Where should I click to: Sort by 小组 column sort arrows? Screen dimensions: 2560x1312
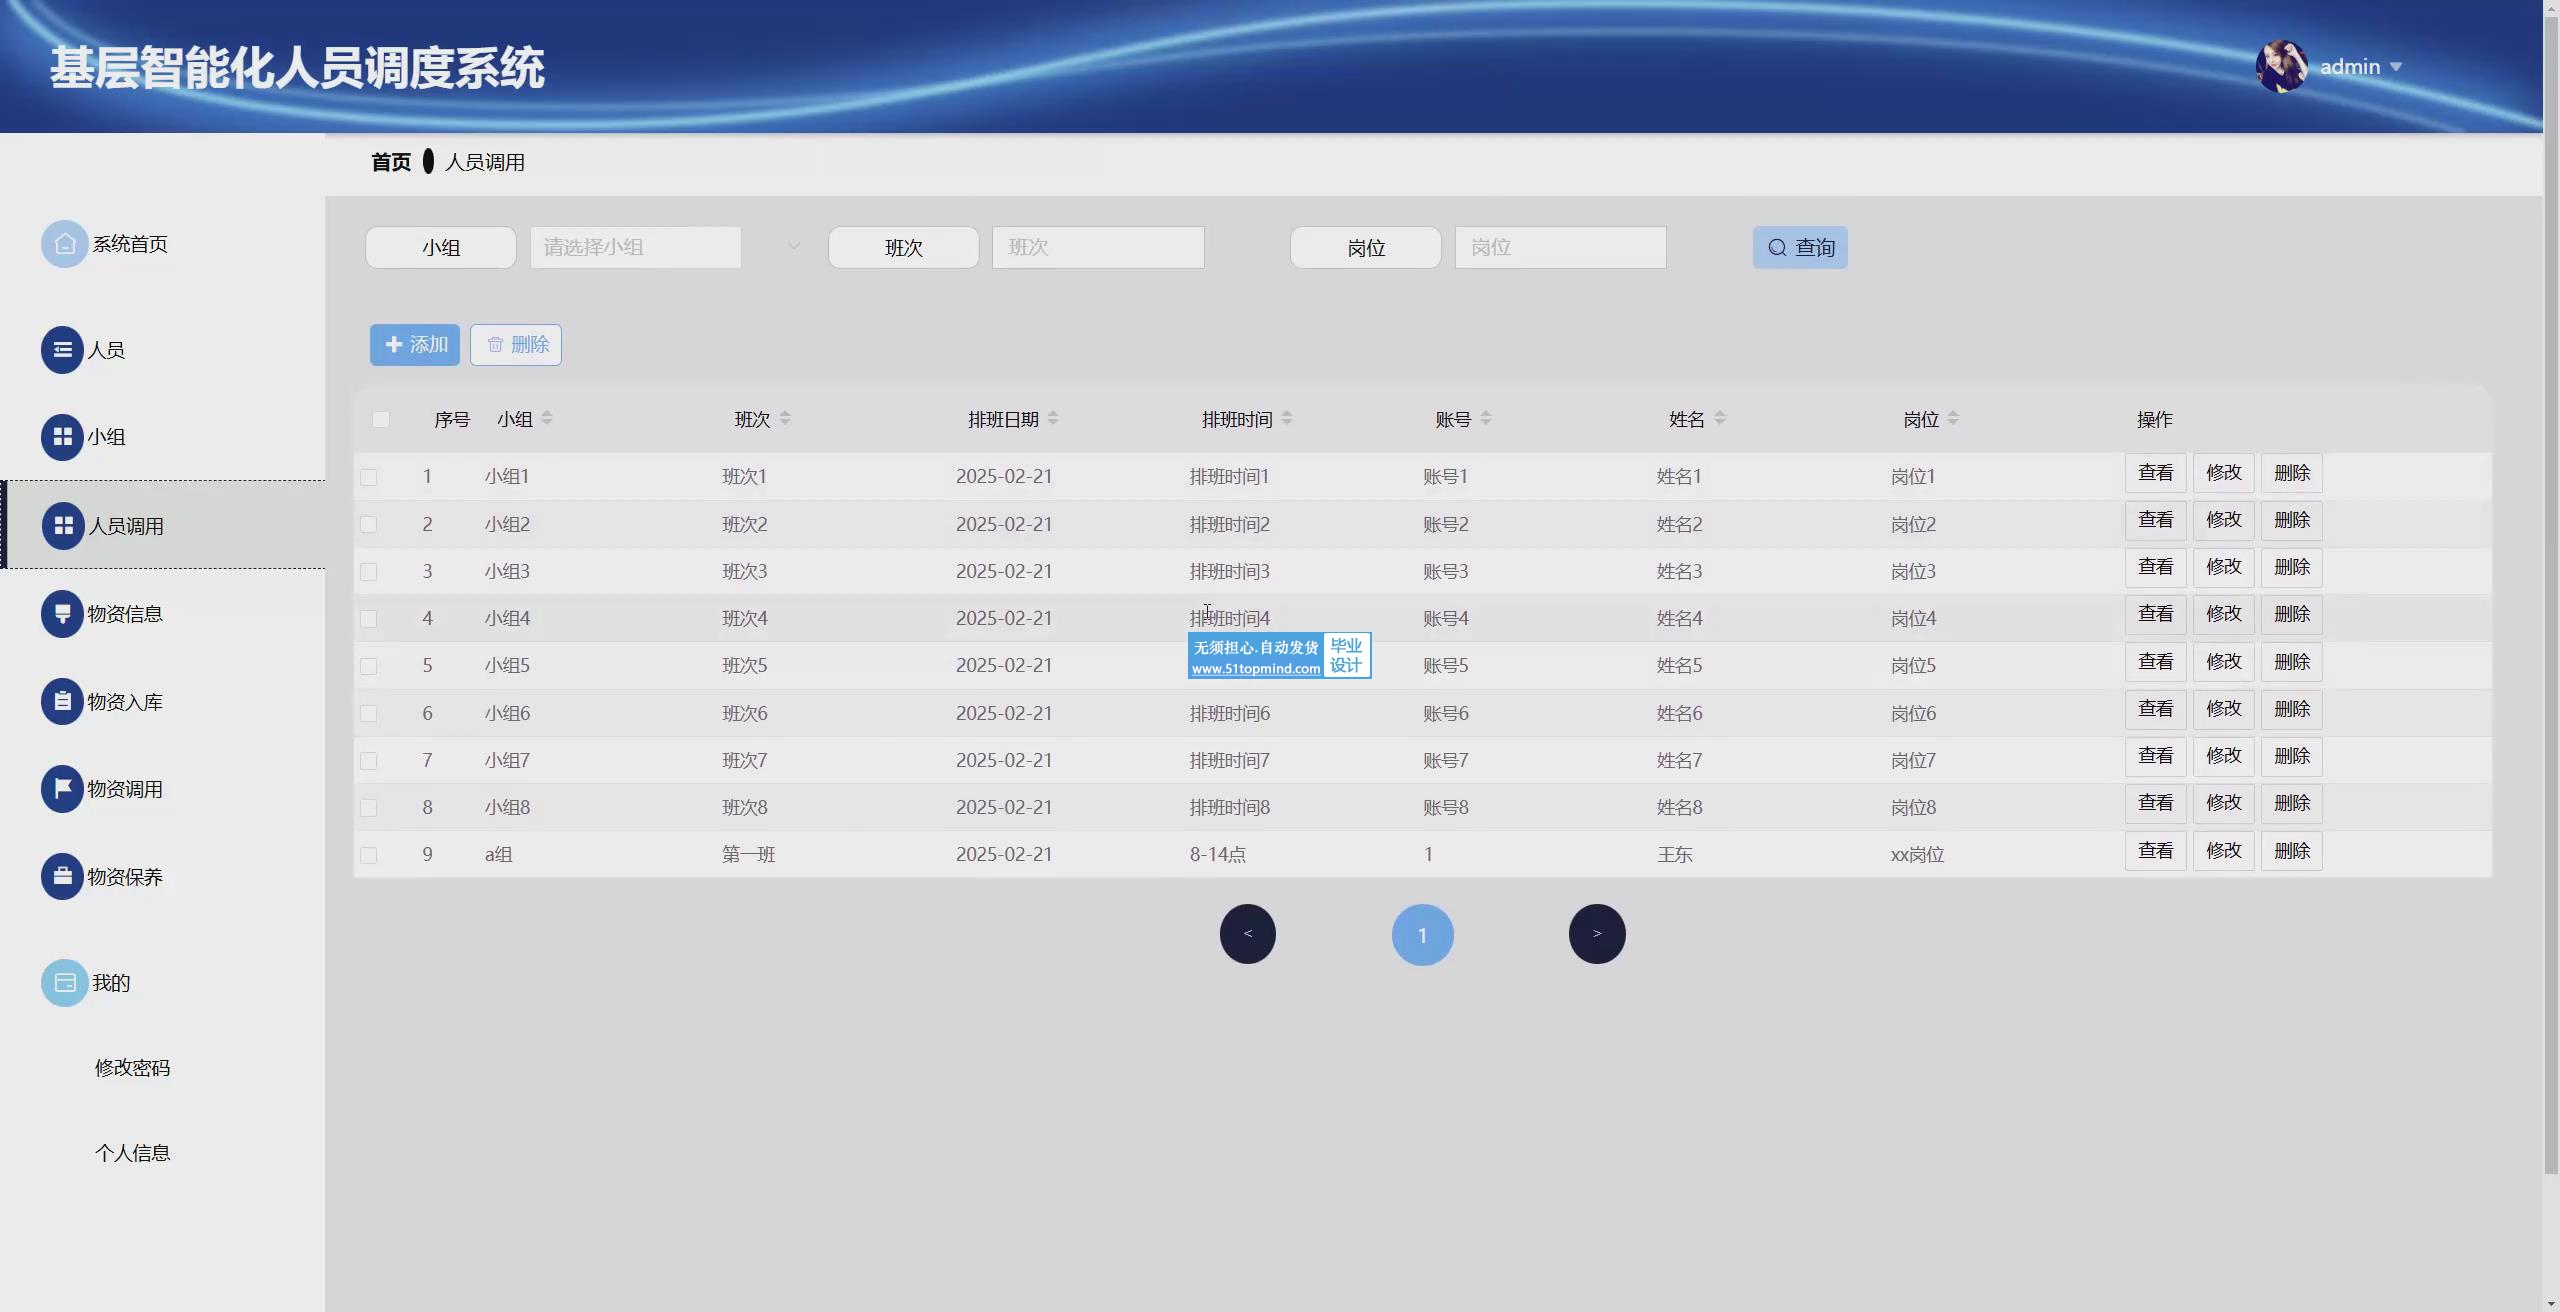[x=546, y=419]
